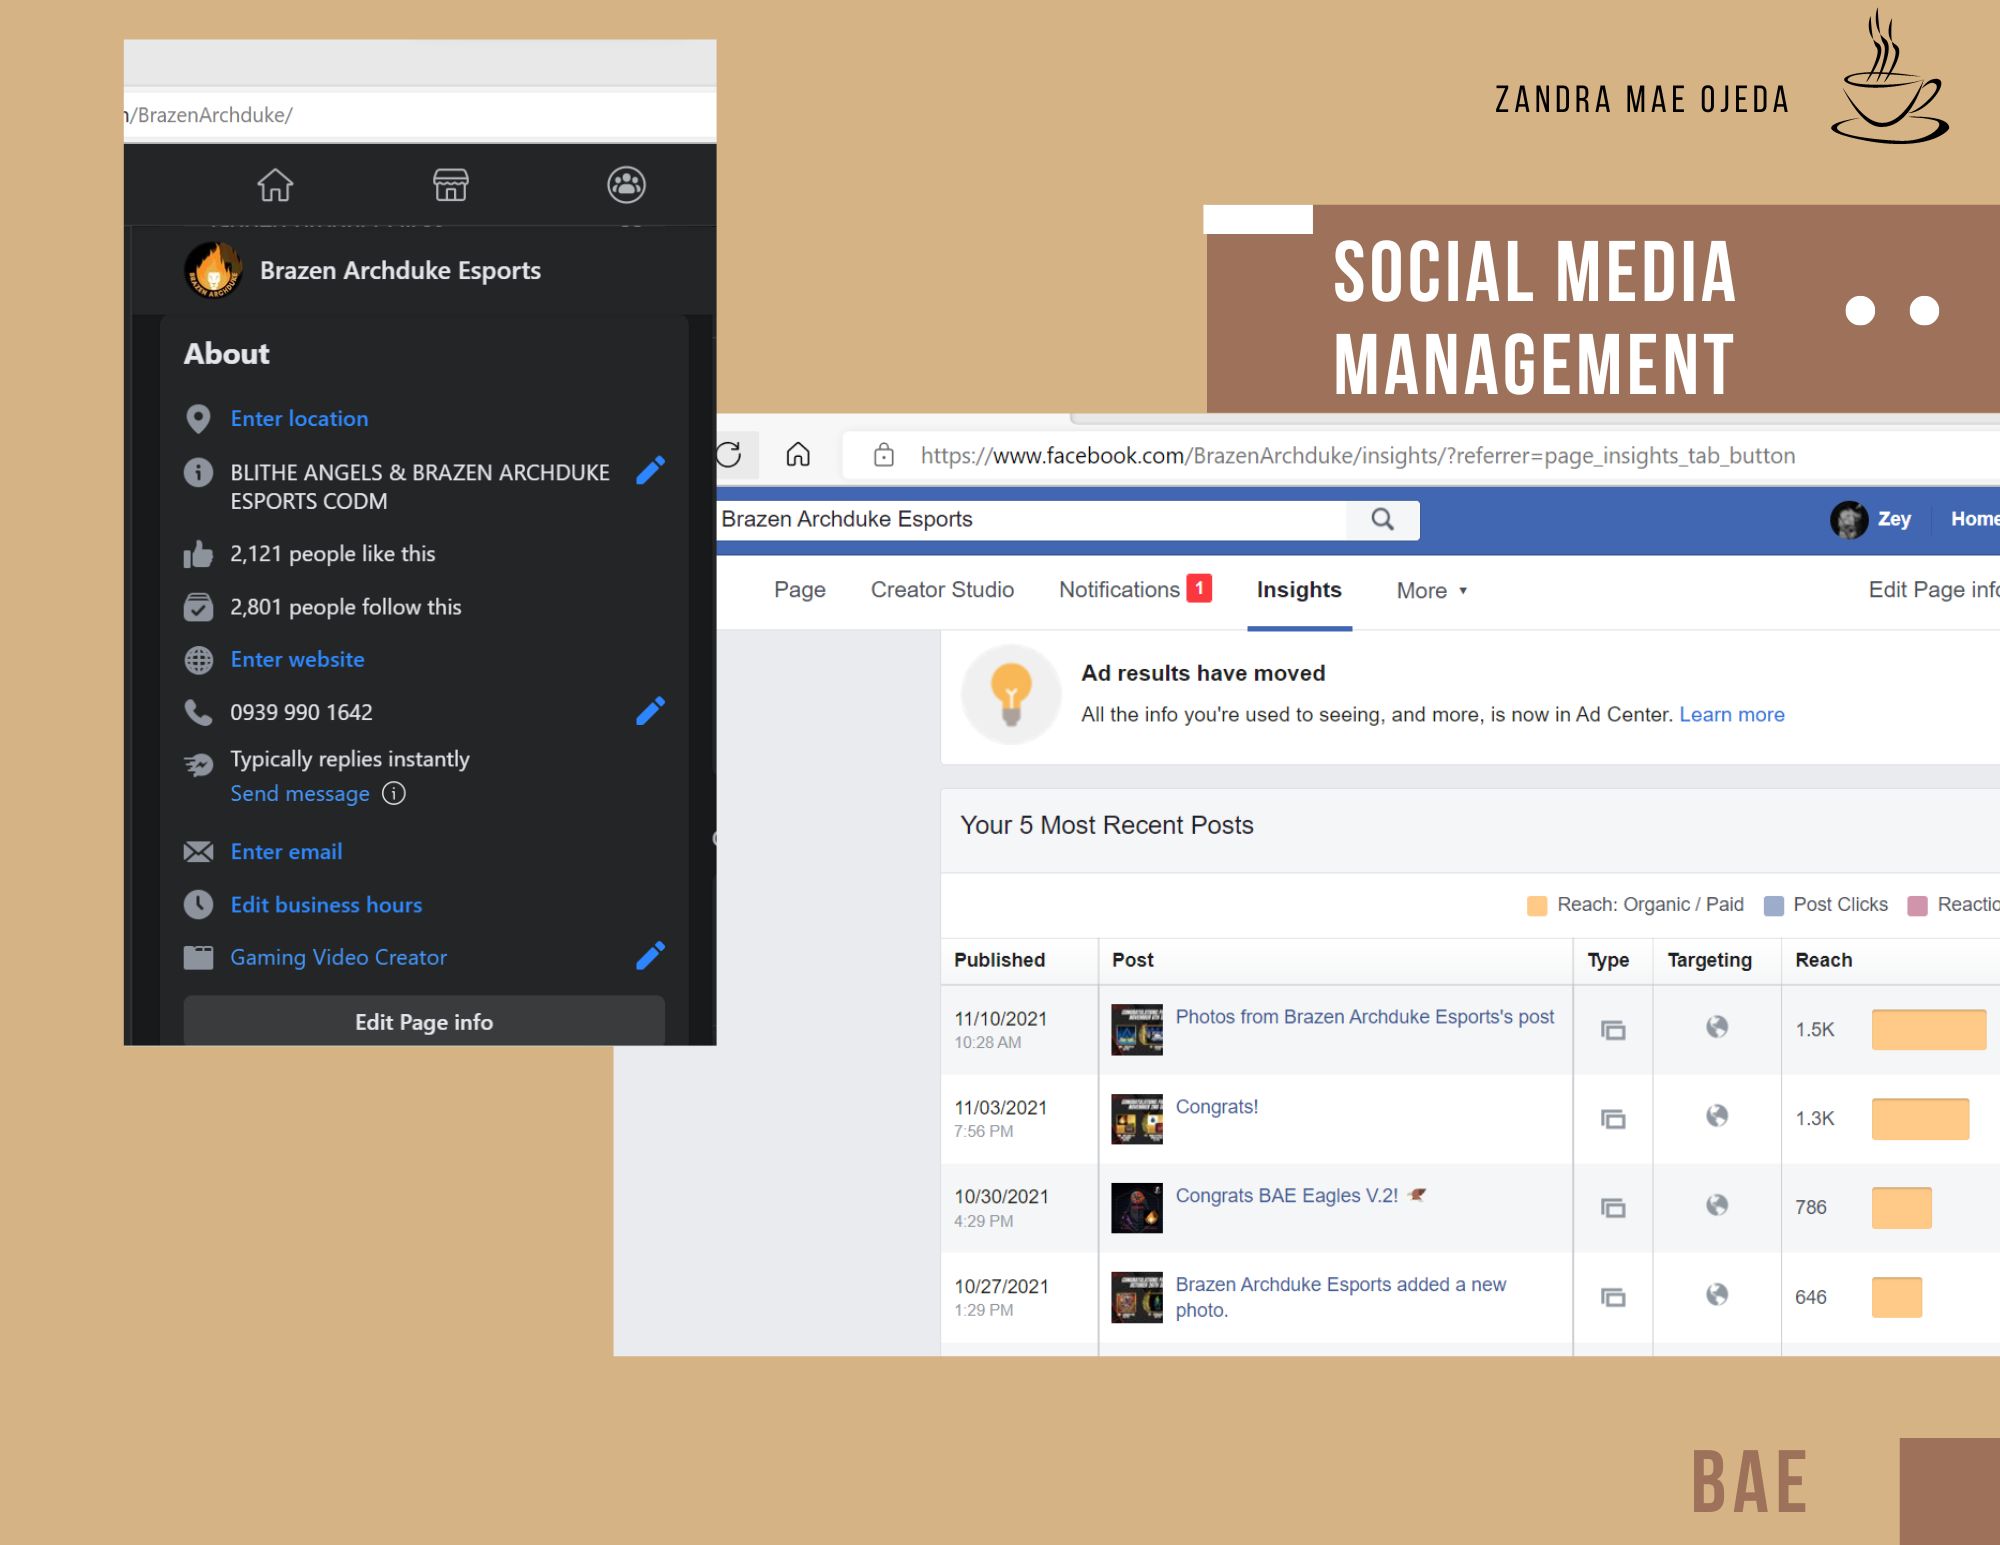Edit phone number 0939 990 1642 pencil
The width and height of the screenshot is (2000, 1545).
(650, 711)
